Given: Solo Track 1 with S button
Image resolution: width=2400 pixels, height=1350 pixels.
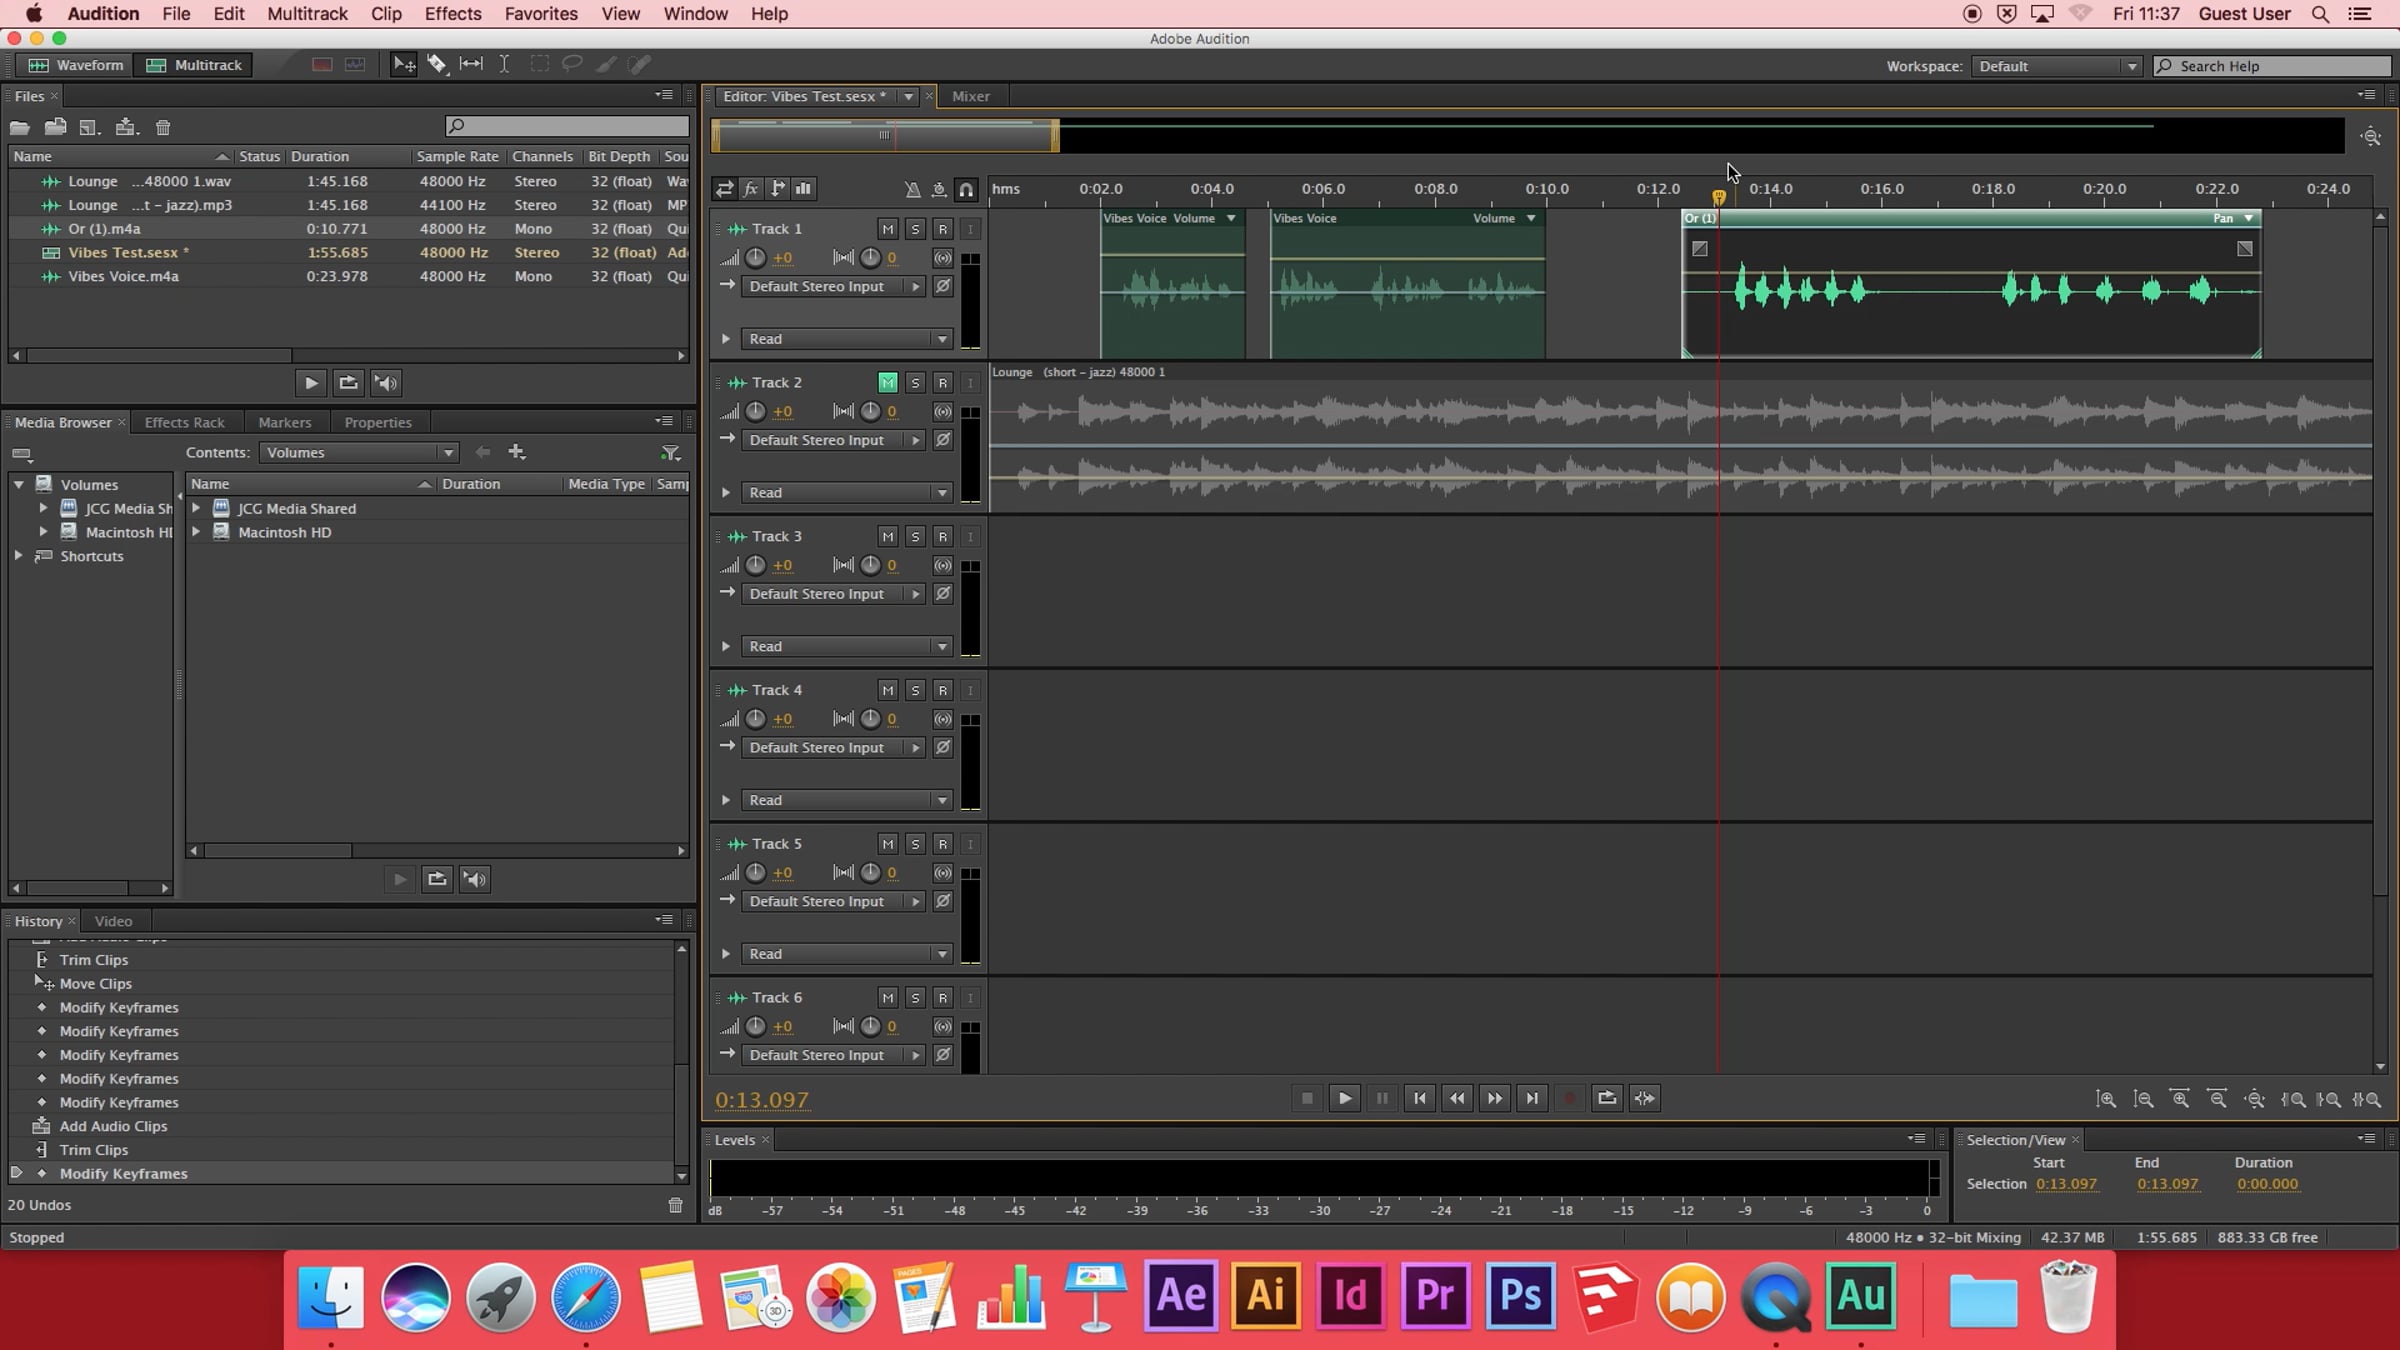Looking at the screenshot, I should [914, 229].
